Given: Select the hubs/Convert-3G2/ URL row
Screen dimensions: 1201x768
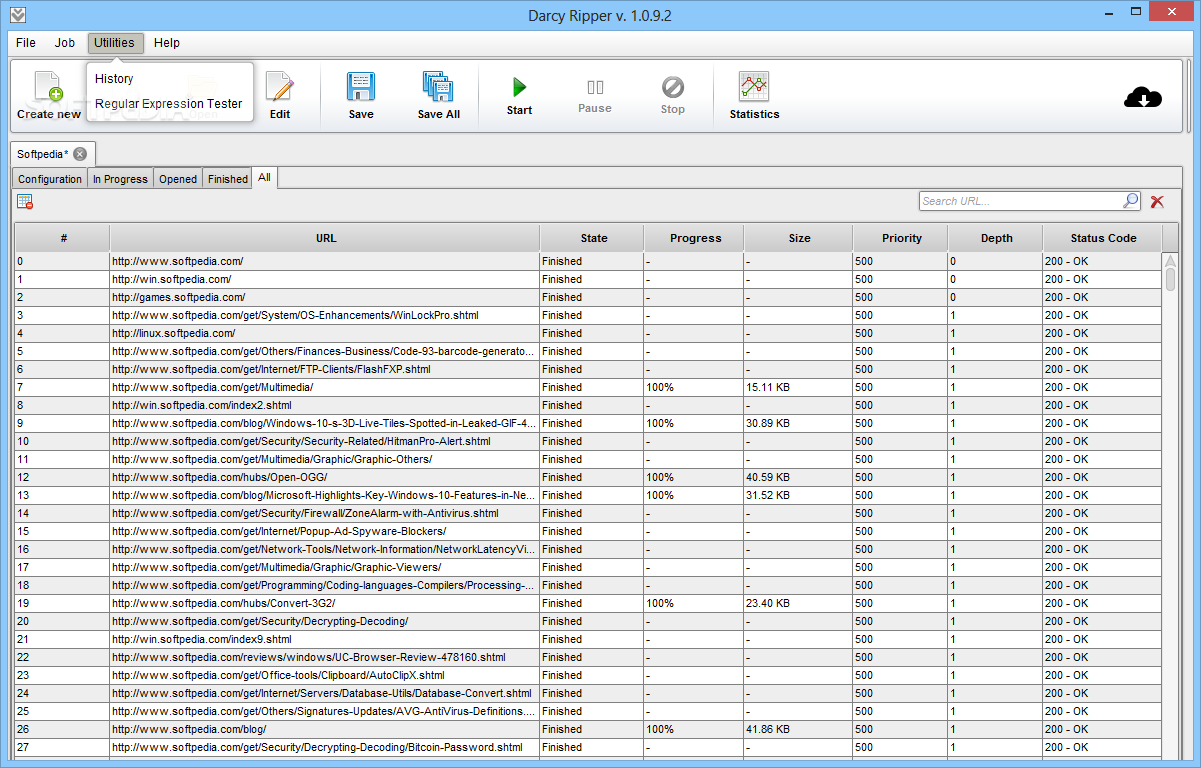Looking at the screenshot, I should click(x=588, y=603).
